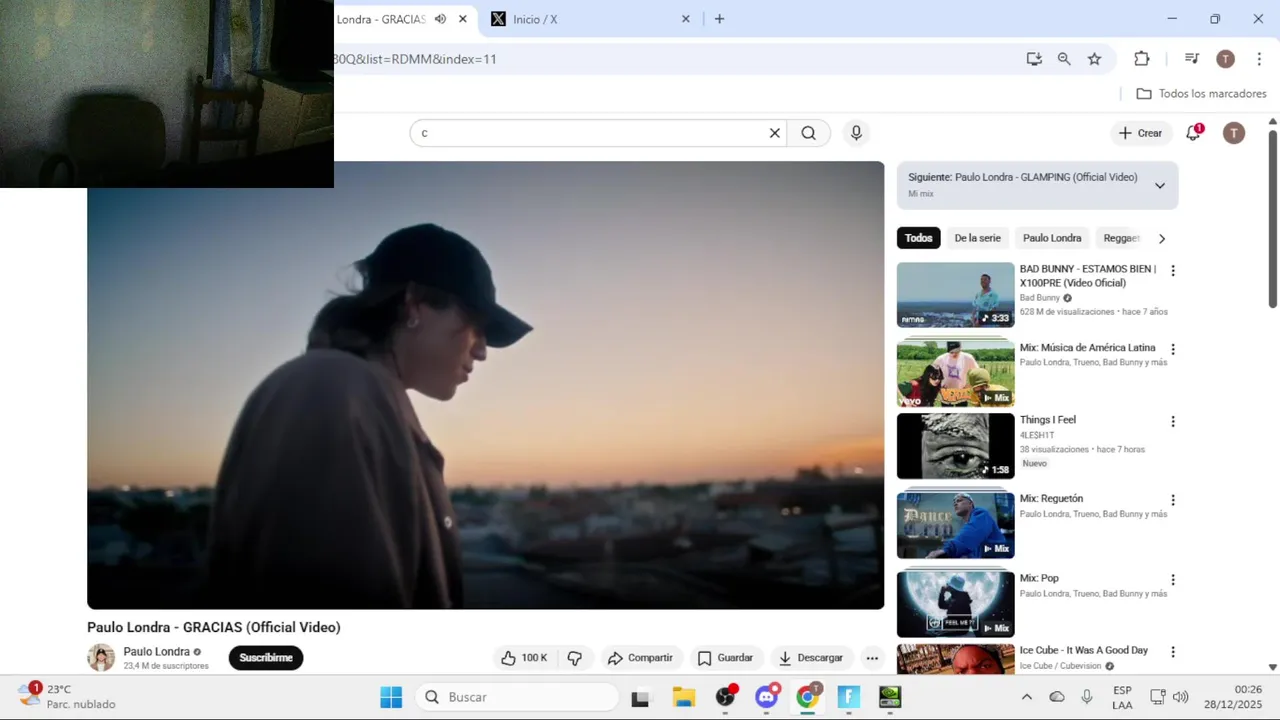Viewport: 1280px width, 720px height.
Task: Open the Crear upload menu
Action: point(1140,133)
